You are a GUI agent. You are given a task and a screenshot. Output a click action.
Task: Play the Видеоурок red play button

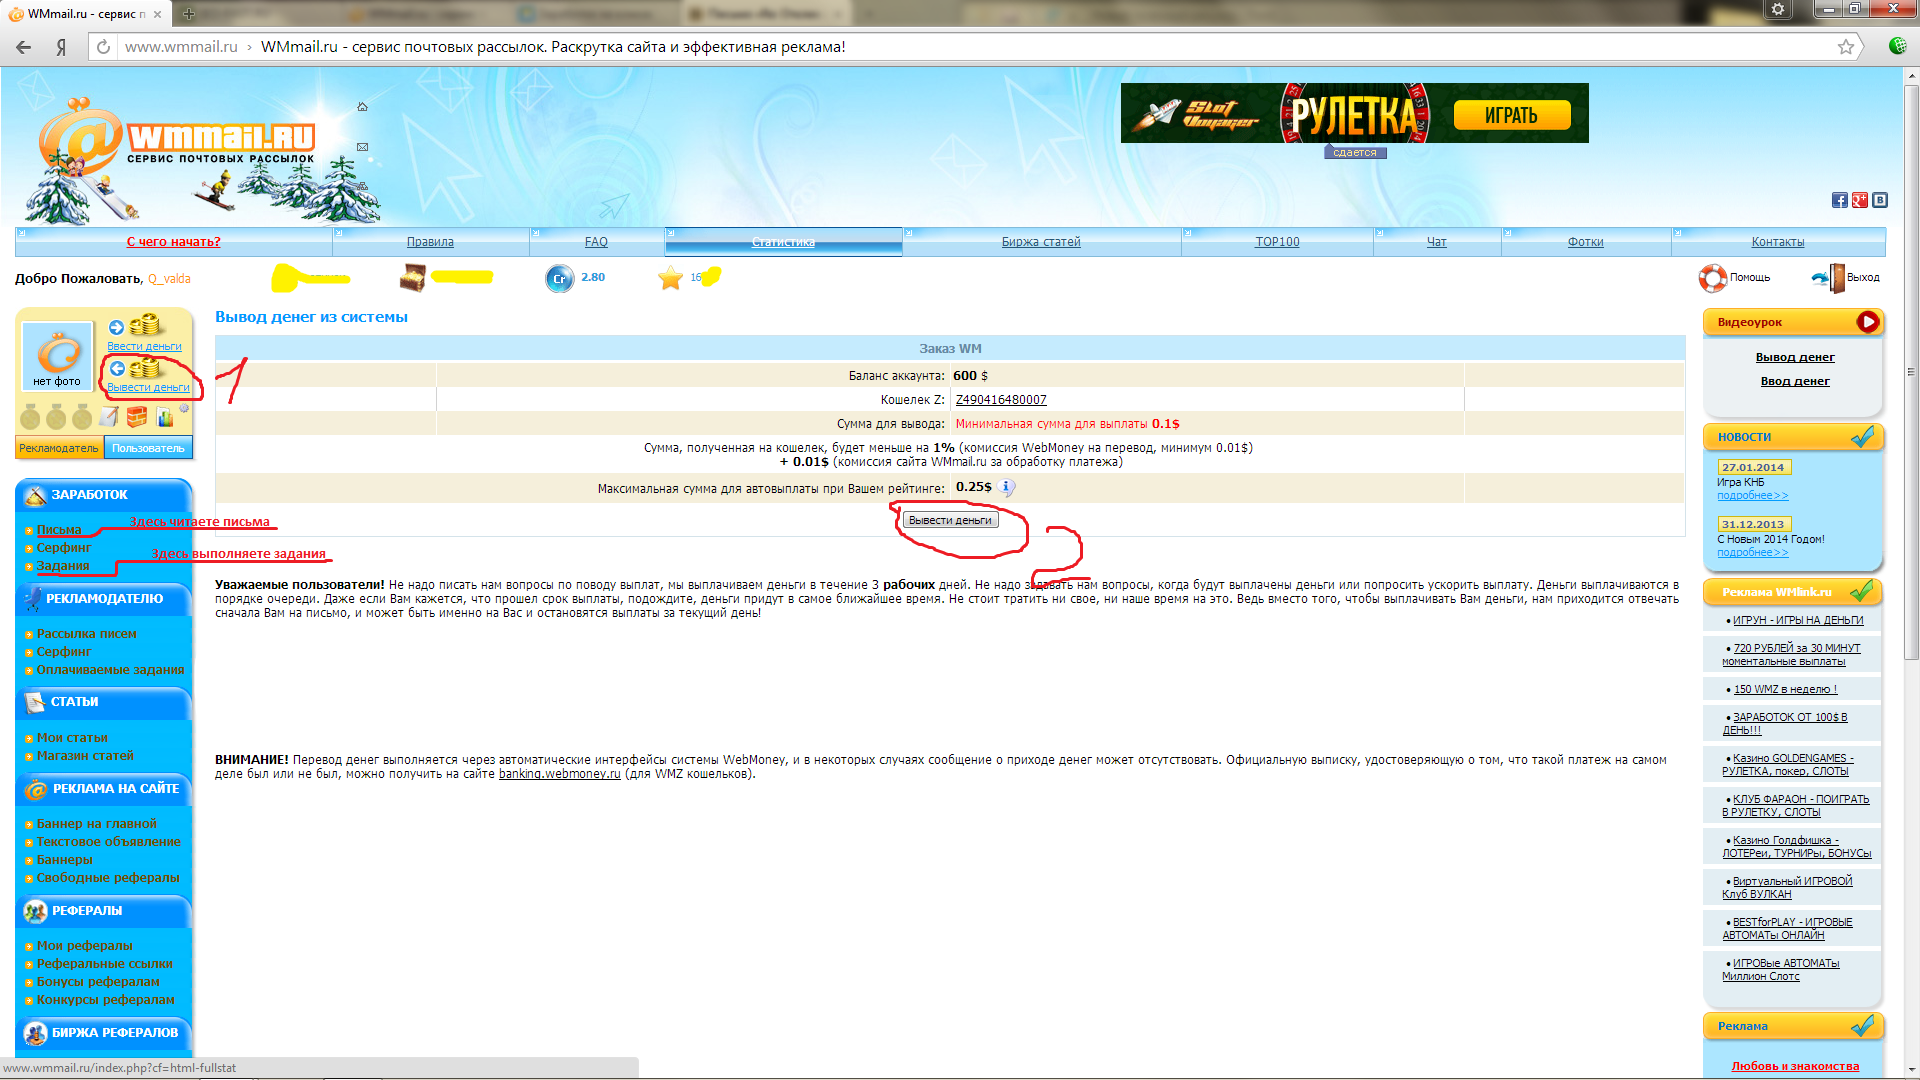pyautogui.click(x=1867, y=322)
